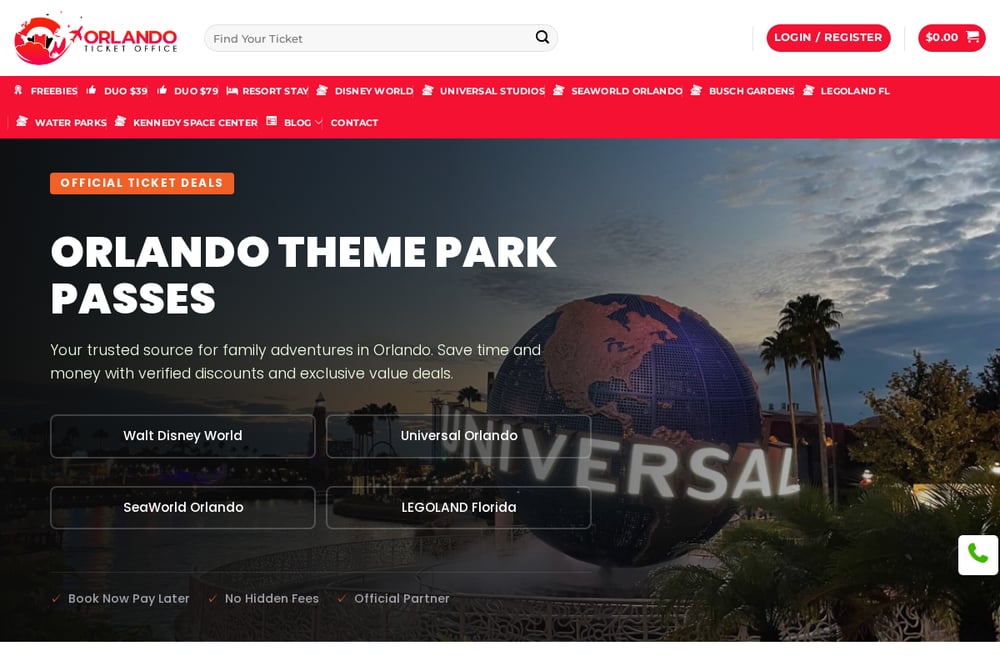
Task: Go to Kennedy Space Center menu
Action: [x=195, y=122]
